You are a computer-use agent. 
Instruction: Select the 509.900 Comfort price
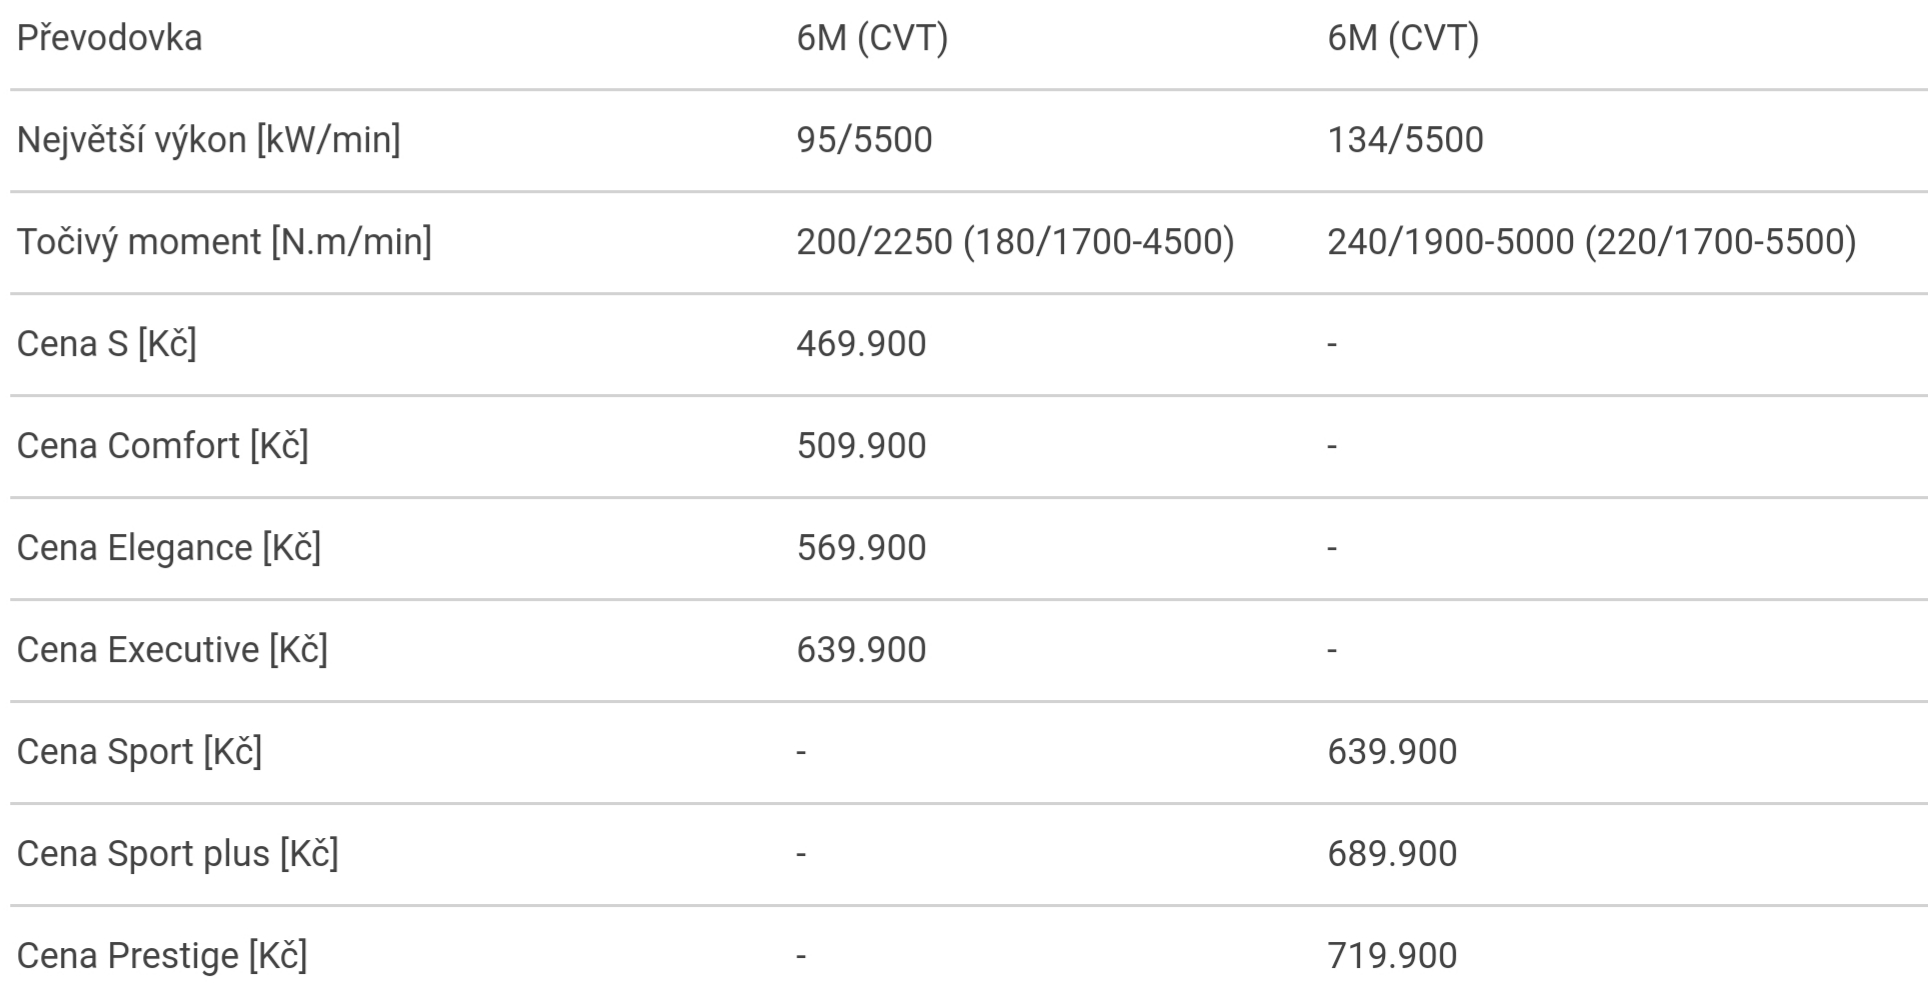pos(861,446)
